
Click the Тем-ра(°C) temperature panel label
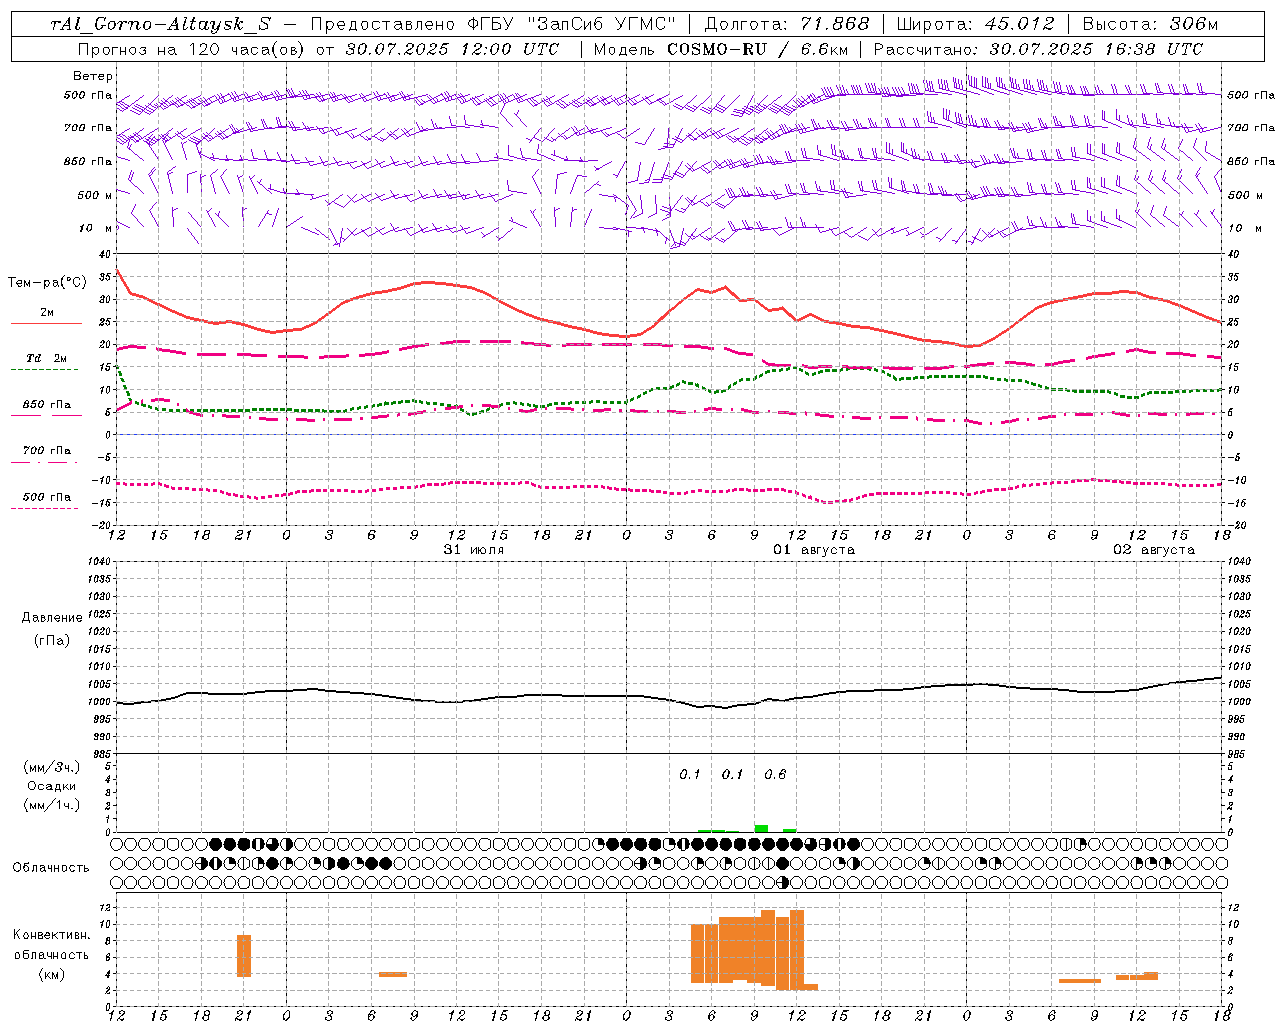[47, 283]
